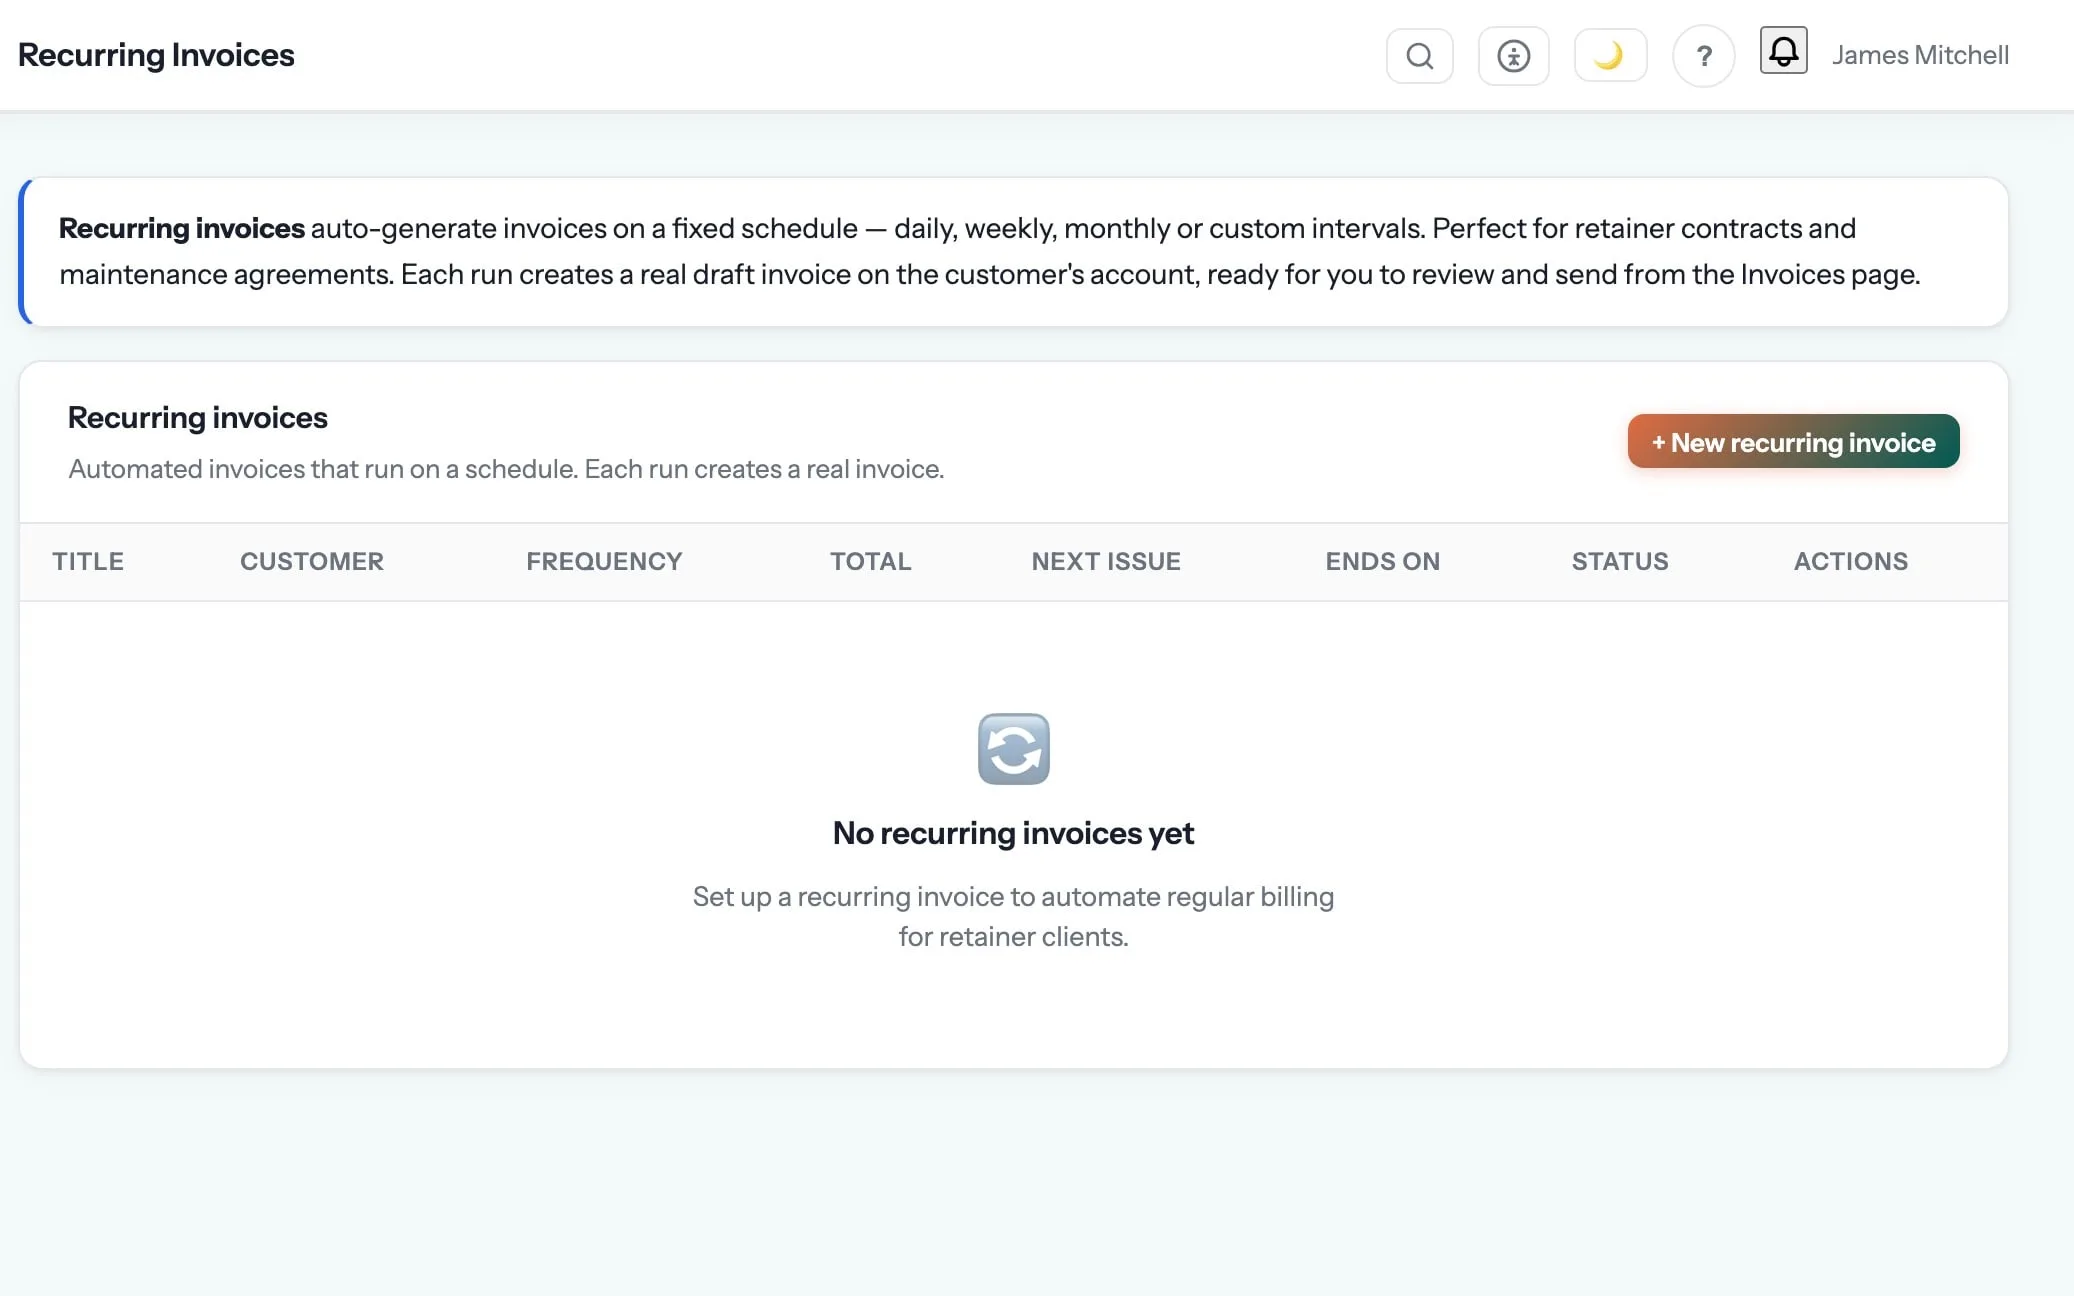The width and height of the screenshot is (2074, 1296).
Task: Open notifications bell icon
Action: coord(1783,50)
